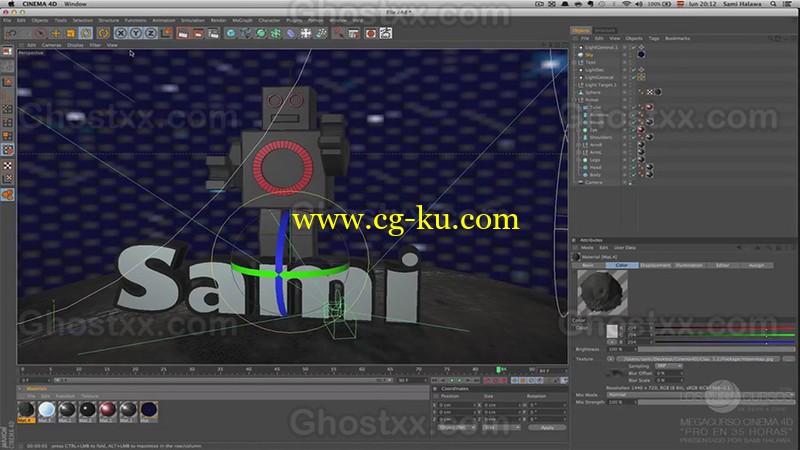Toggle the Y axis lock

point(136,33)
